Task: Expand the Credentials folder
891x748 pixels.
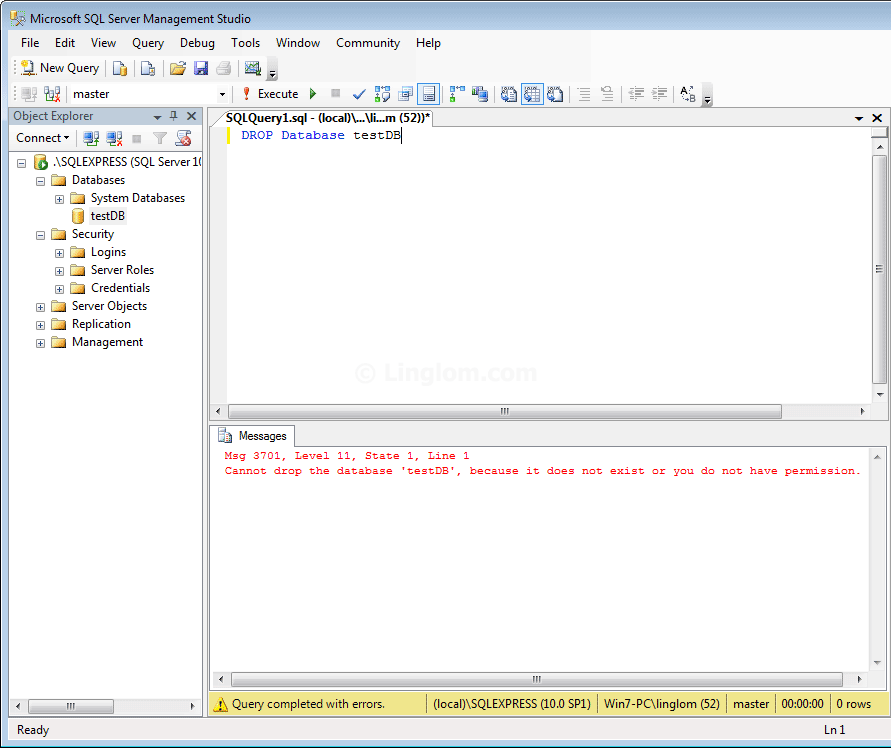Action: coord(59,289)
